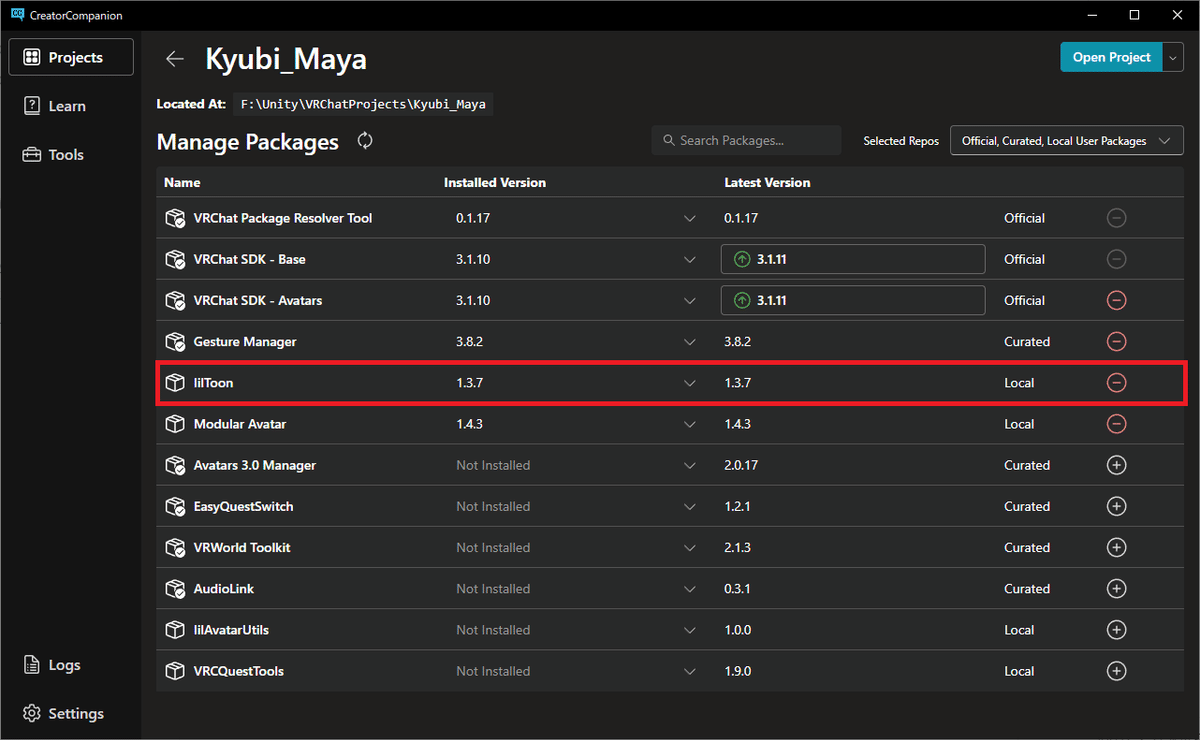
Task: Click the package icon beside Gesture Manager
Action: click(x=175, y=342)
